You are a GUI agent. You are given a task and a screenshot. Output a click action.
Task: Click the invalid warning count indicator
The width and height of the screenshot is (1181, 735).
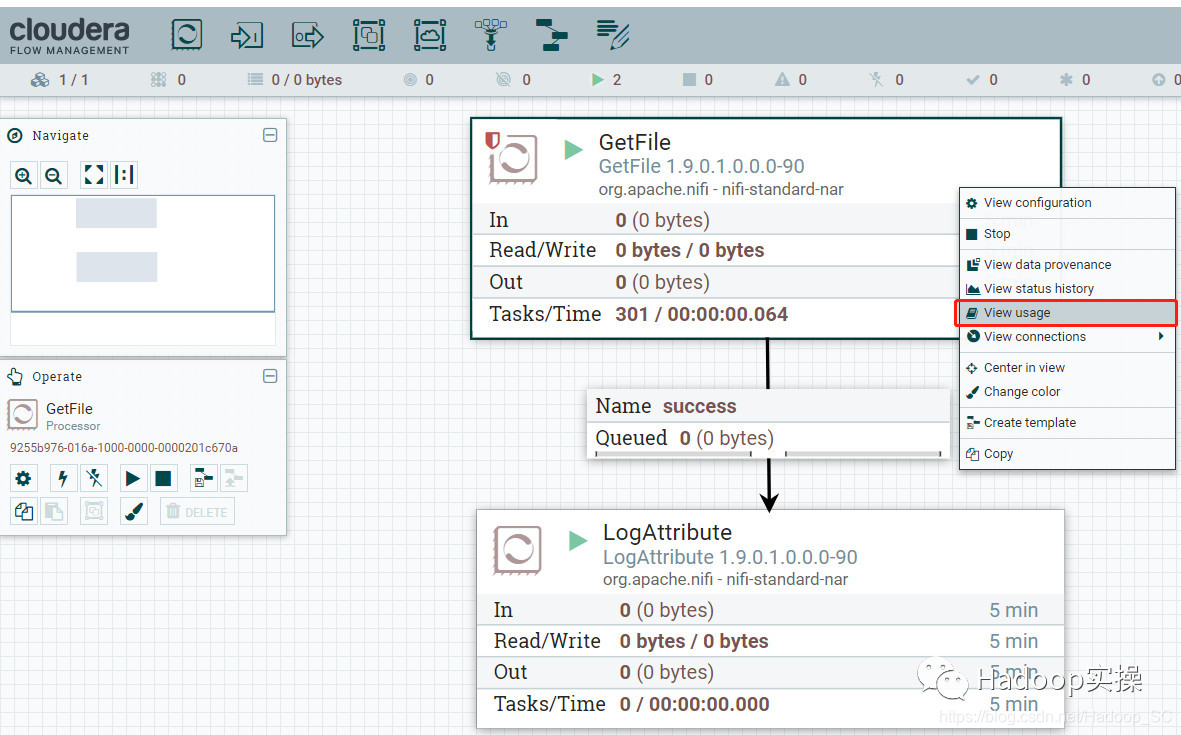tap(791, 80)
